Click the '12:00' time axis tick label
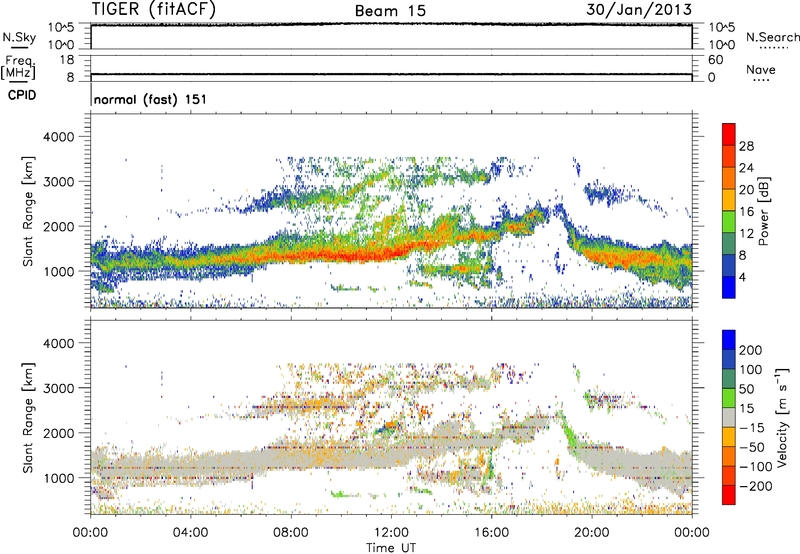800x554 pixels. tap(391, 533)
